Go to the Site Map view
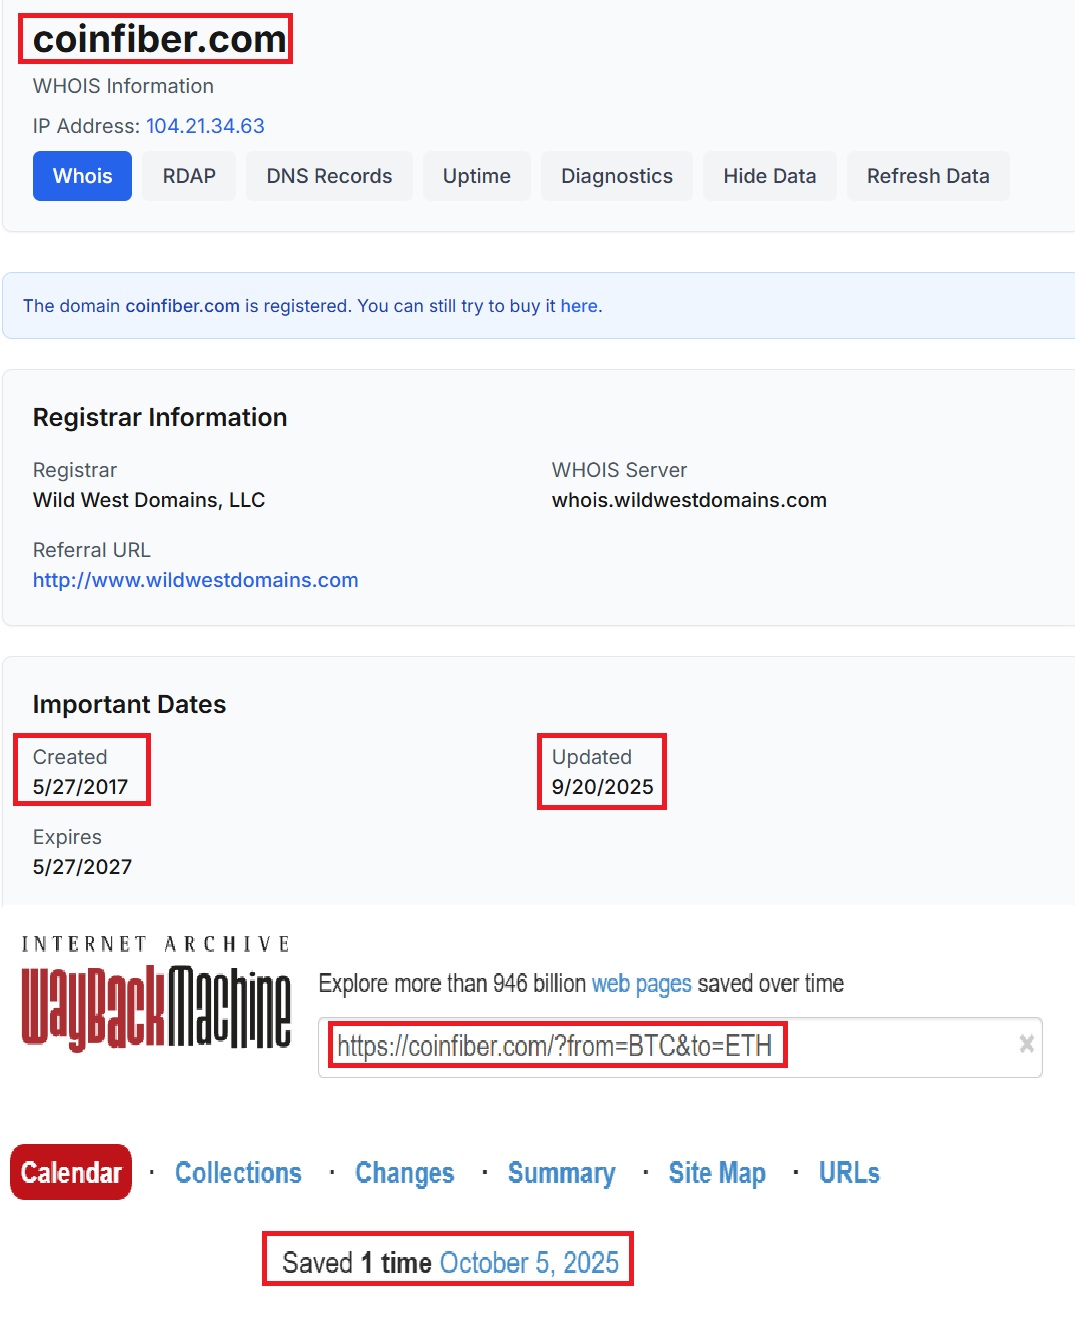The image size is (1075, 1317). tap(717, 1172)
